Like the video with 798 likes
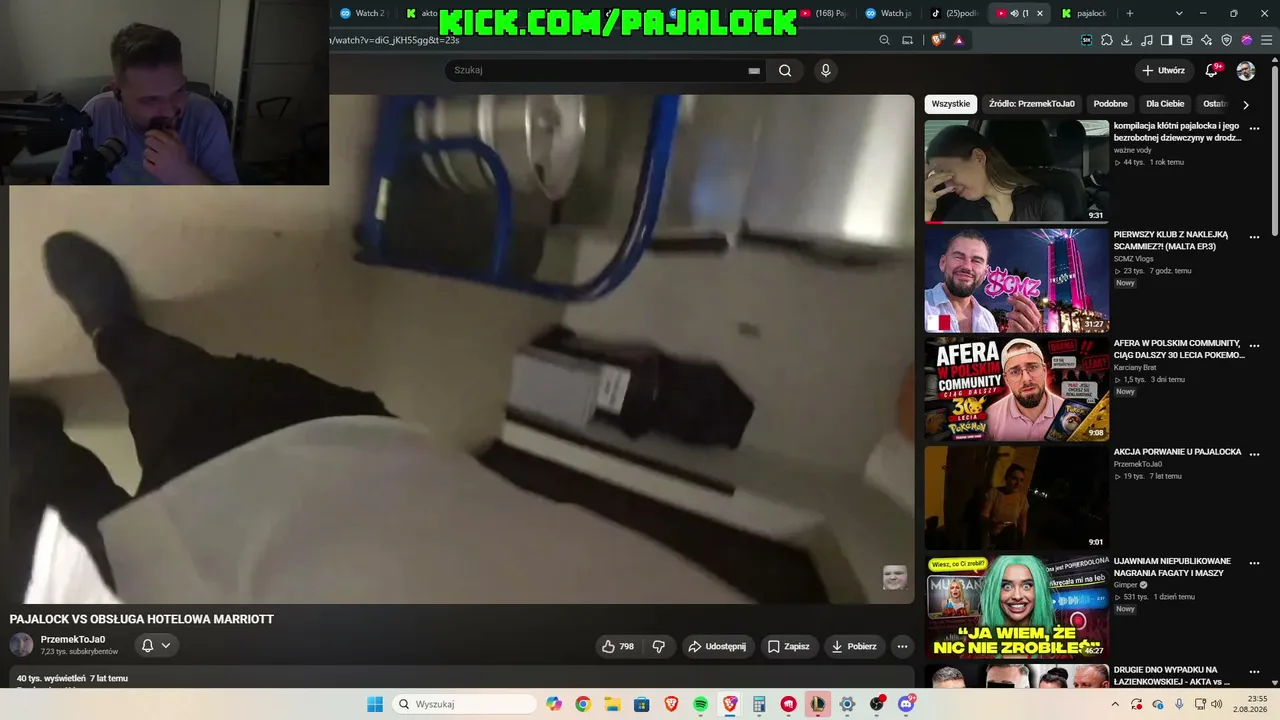The width and height of the screenshot is (1280, 720). [618, 646]
